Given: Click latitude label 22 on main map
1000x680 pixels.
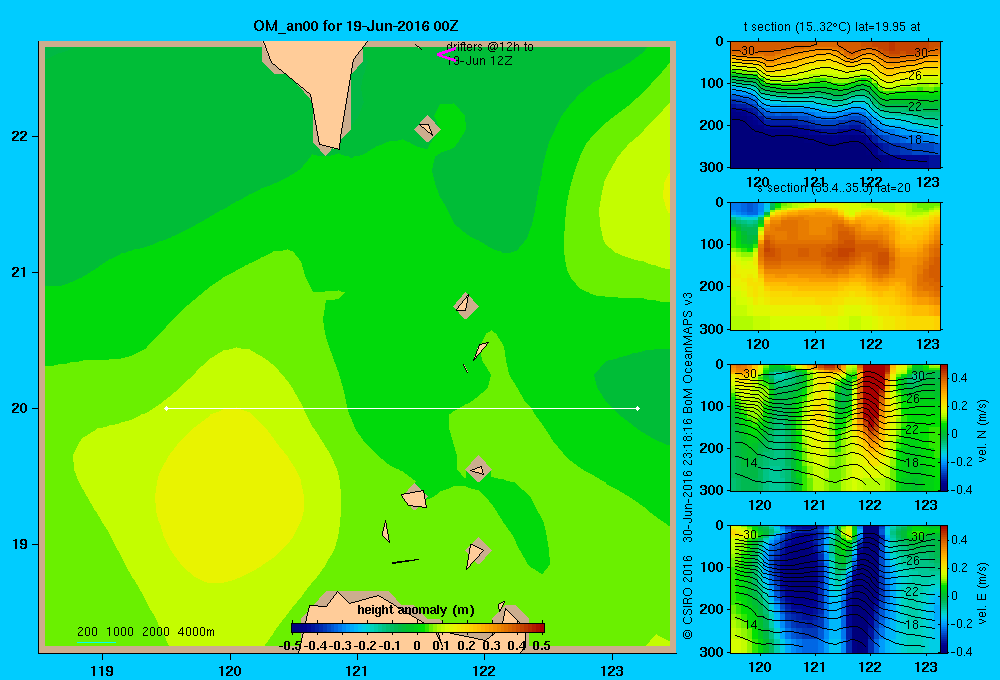Looking at the screenshot, I should [20, 136].
